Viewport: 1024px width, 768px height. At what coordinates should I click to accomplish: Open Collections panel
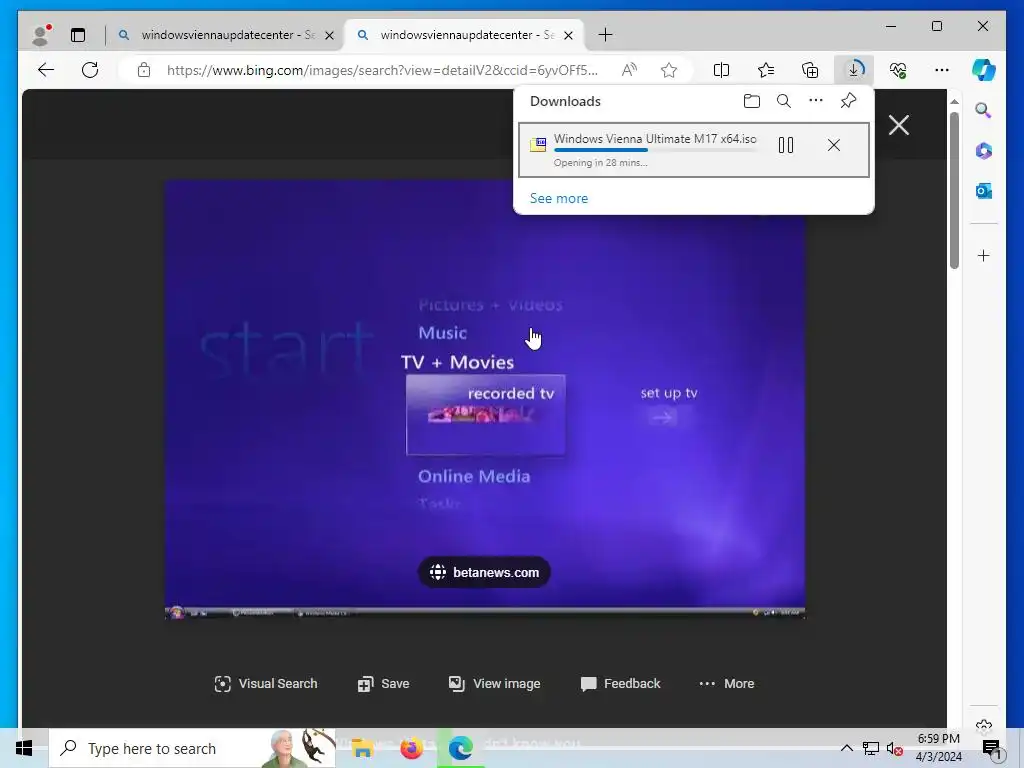(810, 70)
